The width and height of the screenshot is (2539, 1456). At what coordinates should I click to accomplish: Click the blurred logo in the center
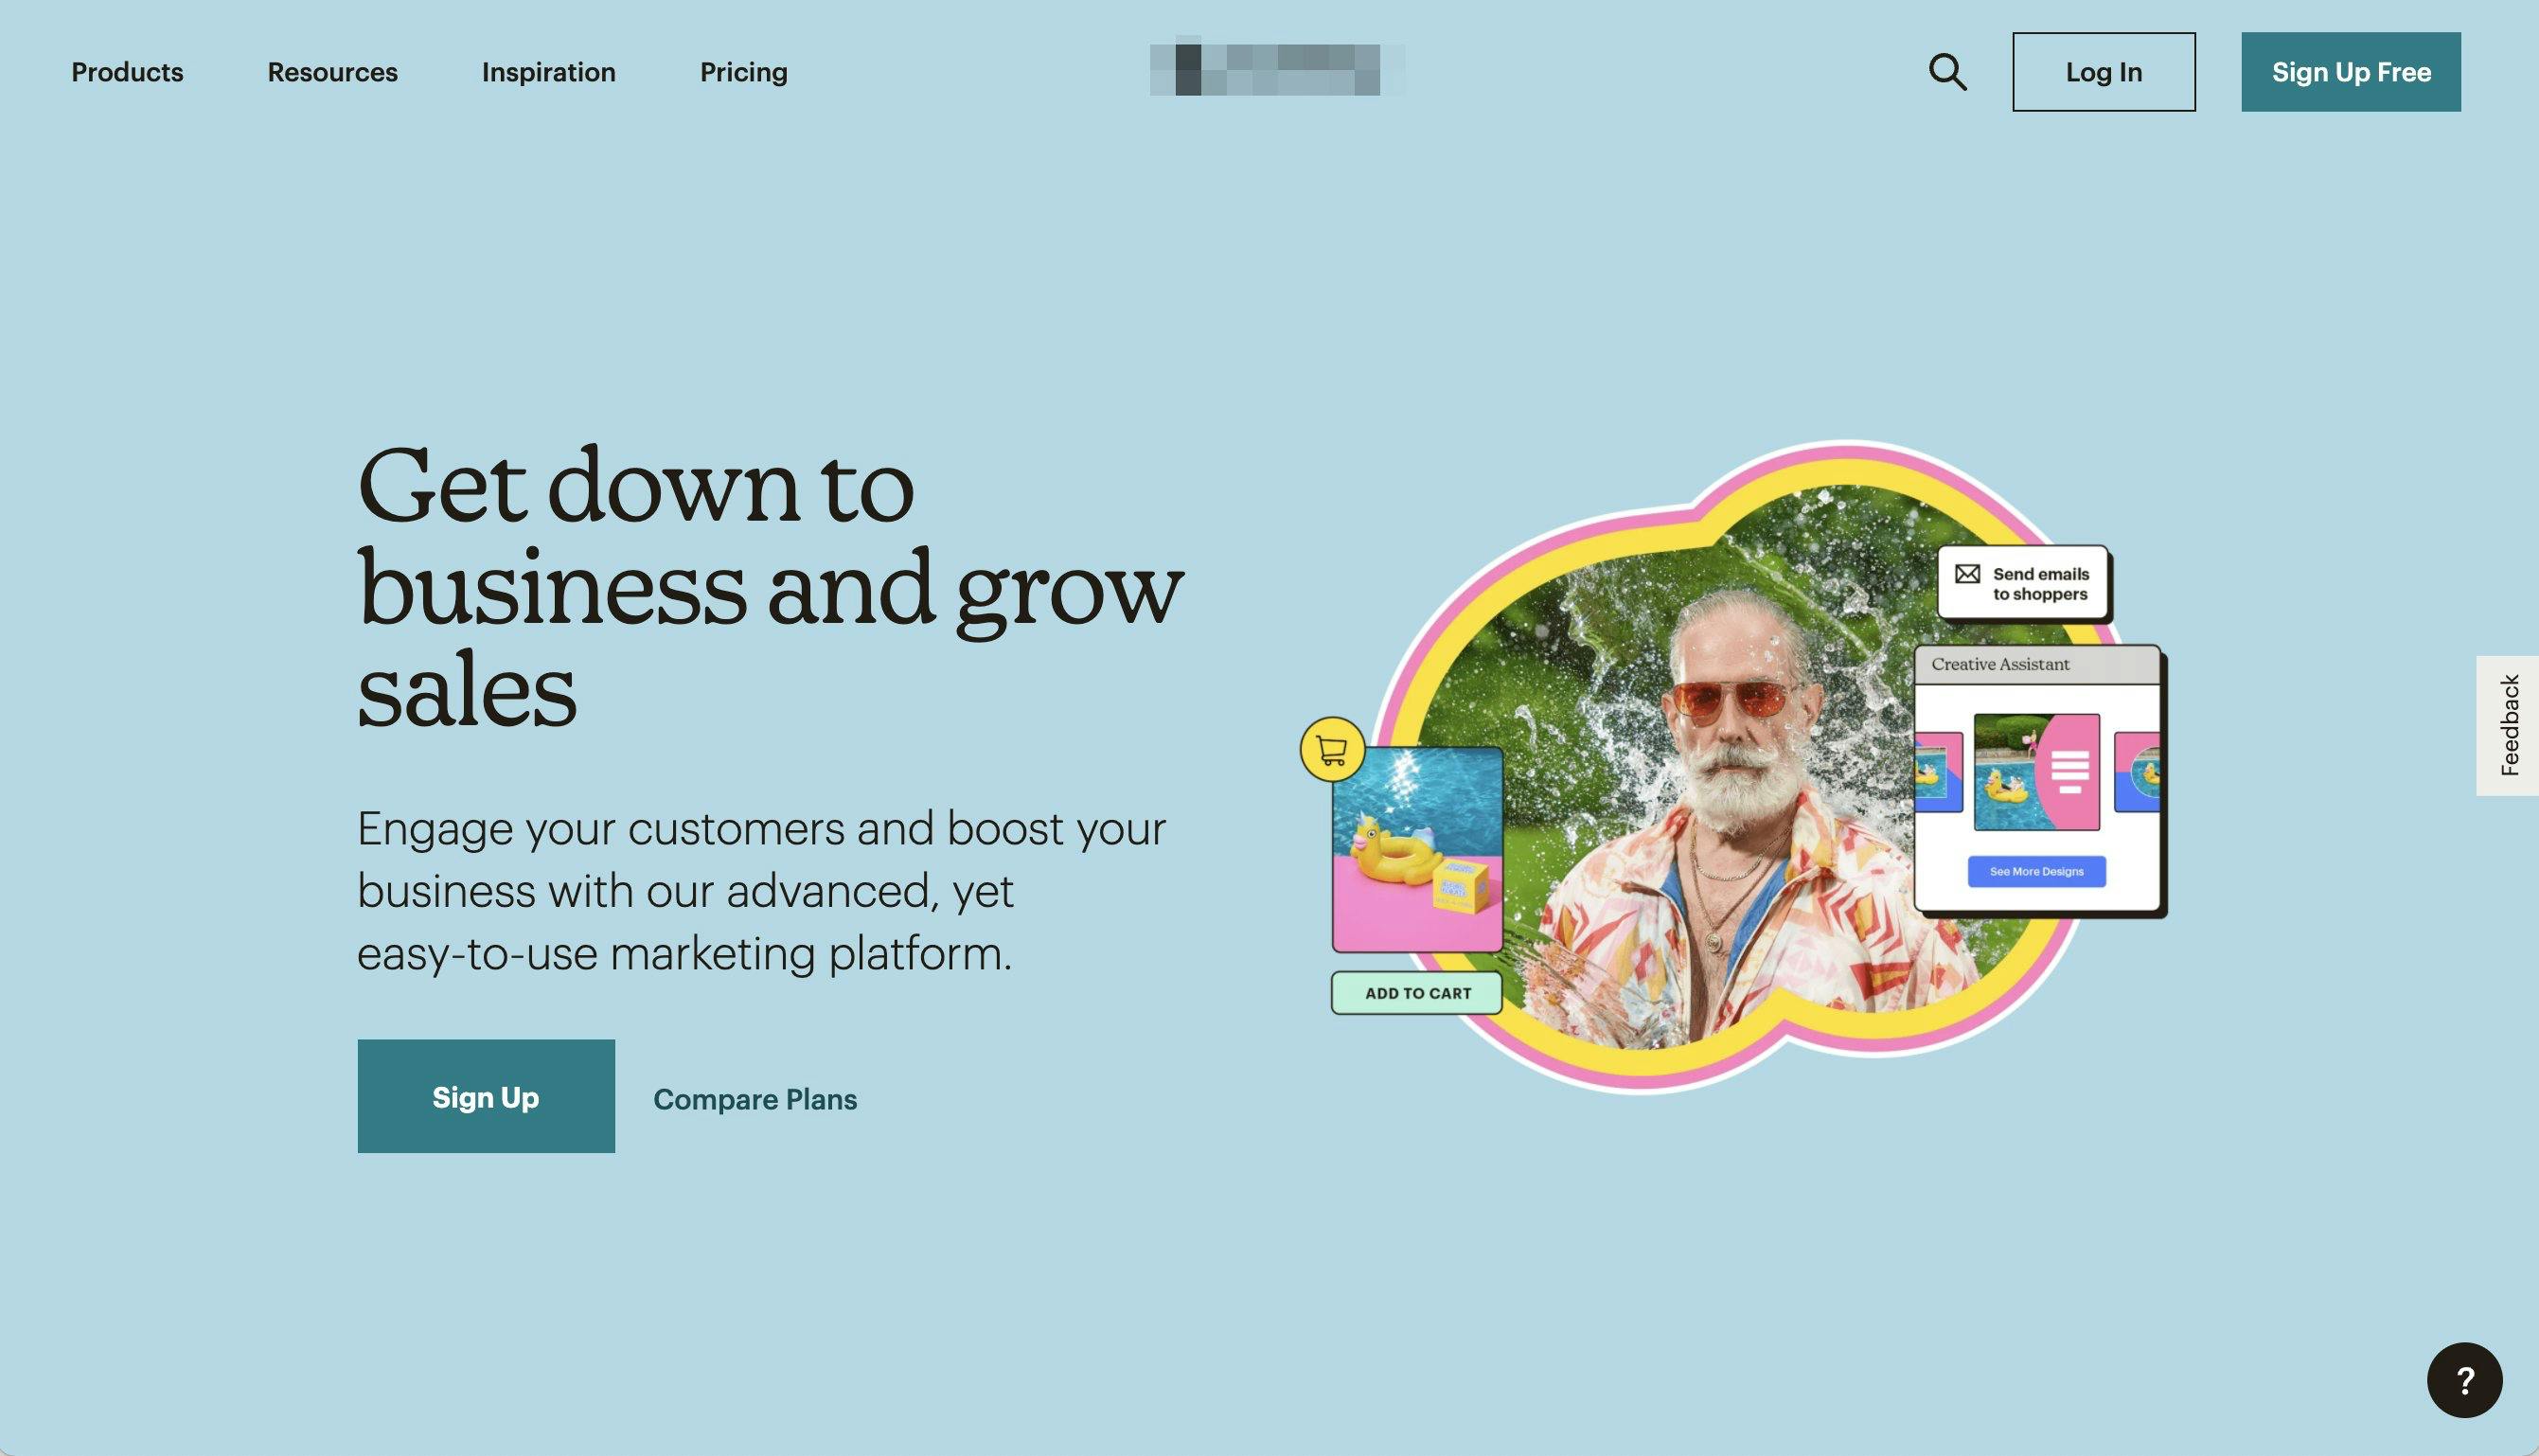(1268, 70)
